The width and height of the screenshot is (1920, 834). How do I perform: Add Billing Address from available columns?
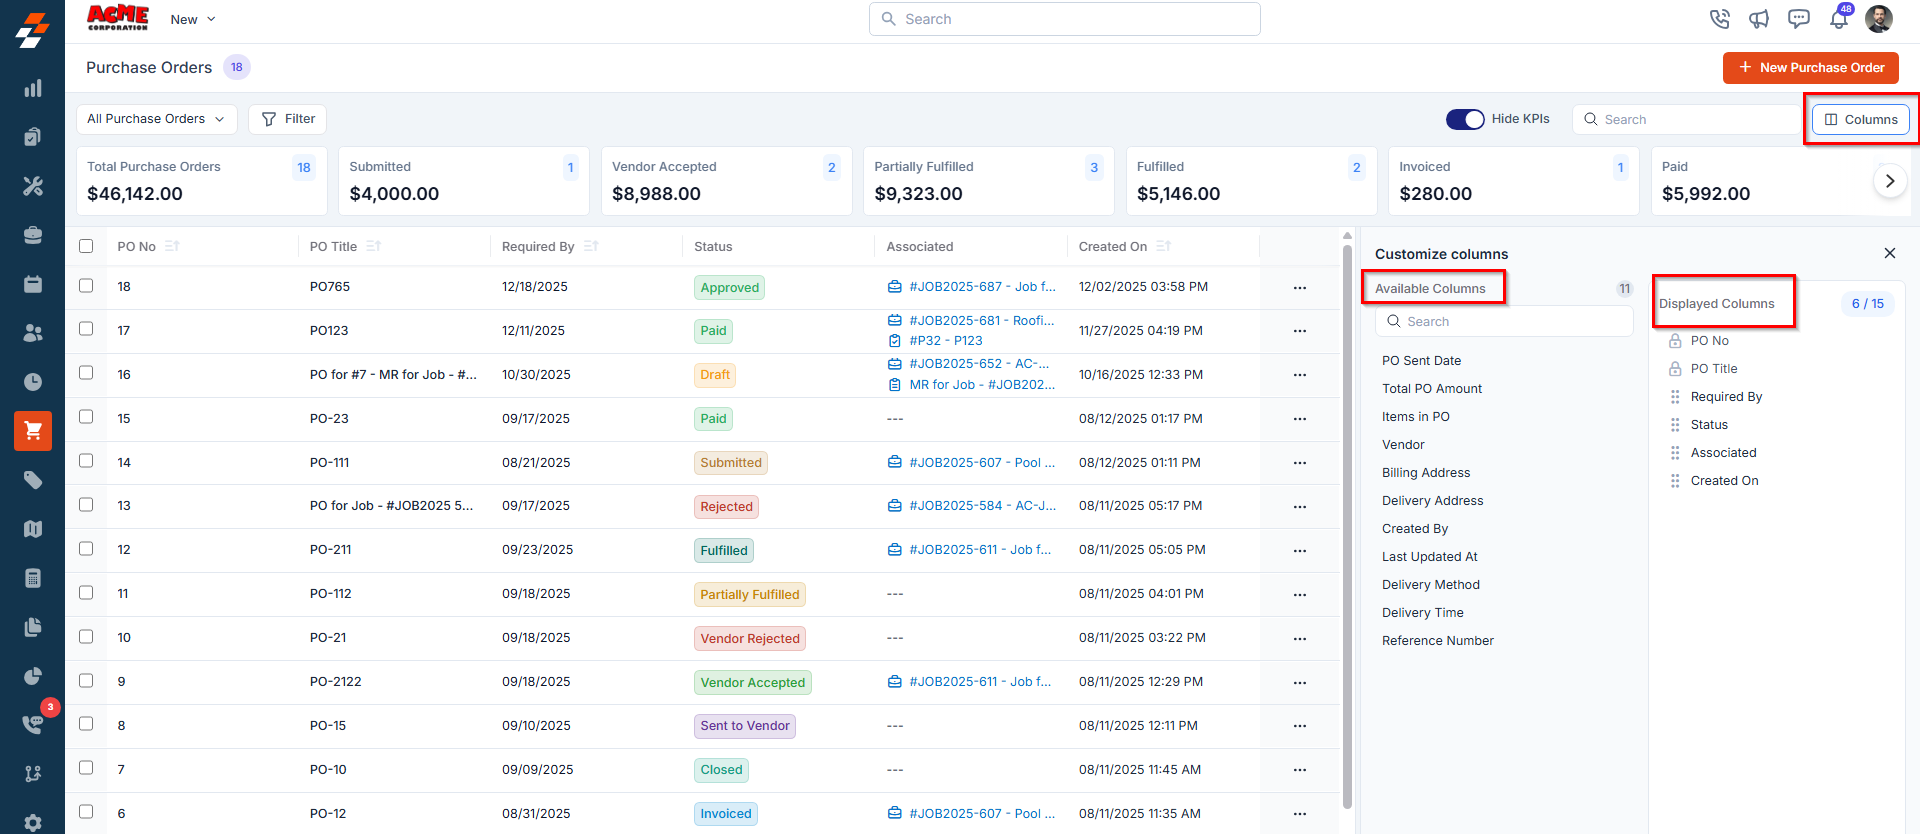point(1426,473)
